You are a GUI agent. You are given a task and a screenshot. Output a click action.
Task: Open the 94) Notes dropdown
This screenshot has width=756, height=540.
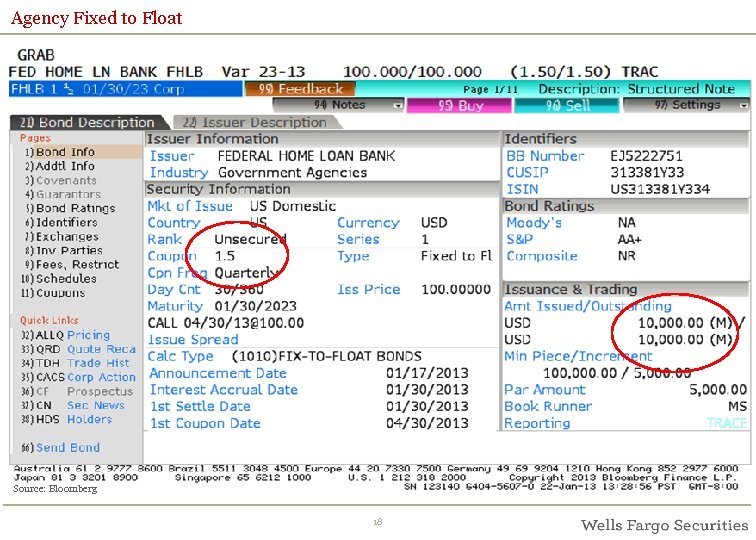(338, 105)
